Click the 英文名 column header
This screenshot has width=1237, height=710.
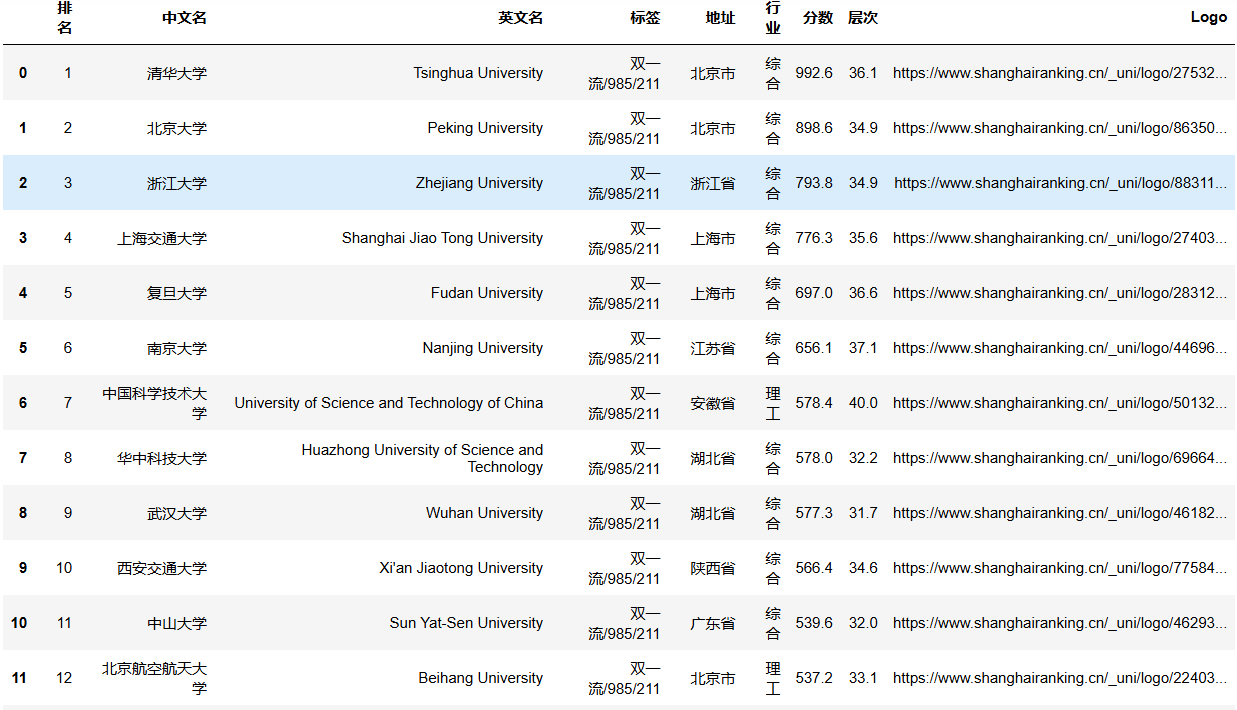521,18
